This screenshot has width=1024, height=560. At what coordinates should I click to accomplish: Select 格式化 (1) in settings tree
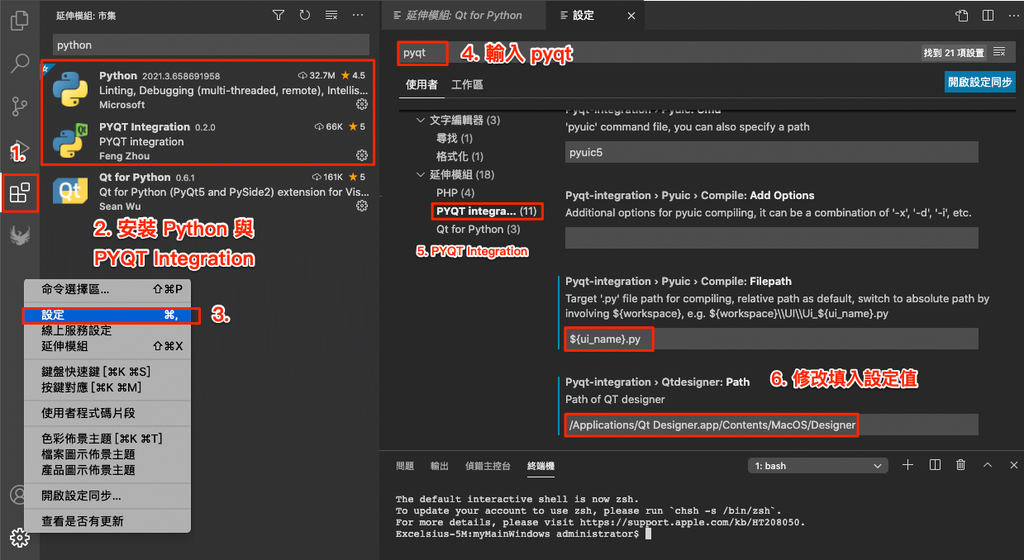(x=460, y=157)
